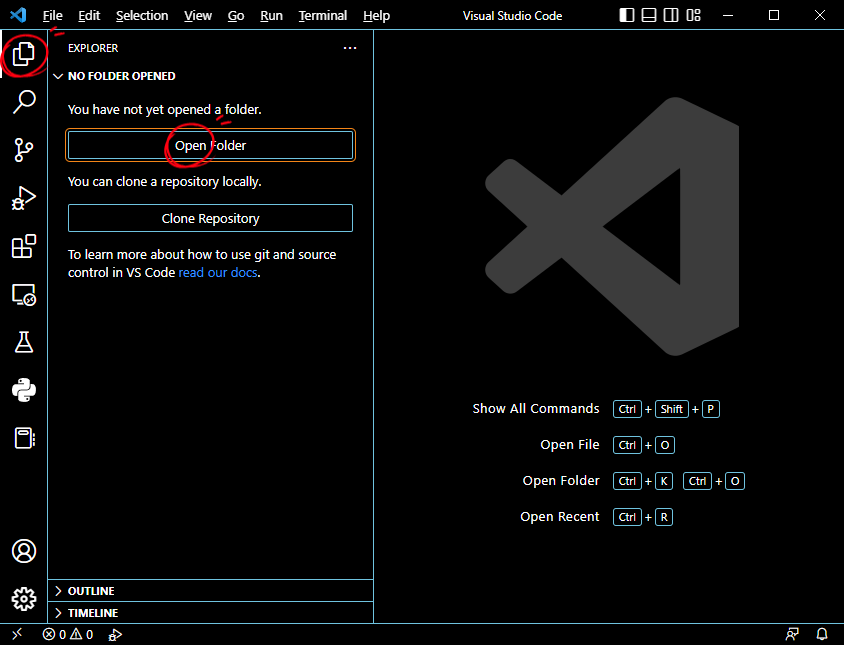Open the Explorer view in activity bar
Screen dimensions: 844x645
24,54
